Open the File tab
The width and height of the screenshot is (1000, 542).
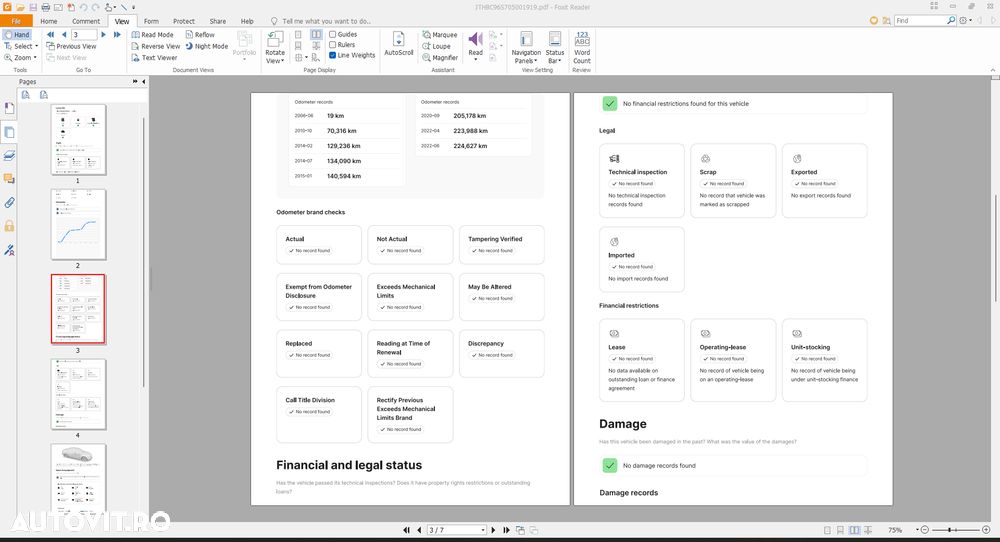click(16, 21)
